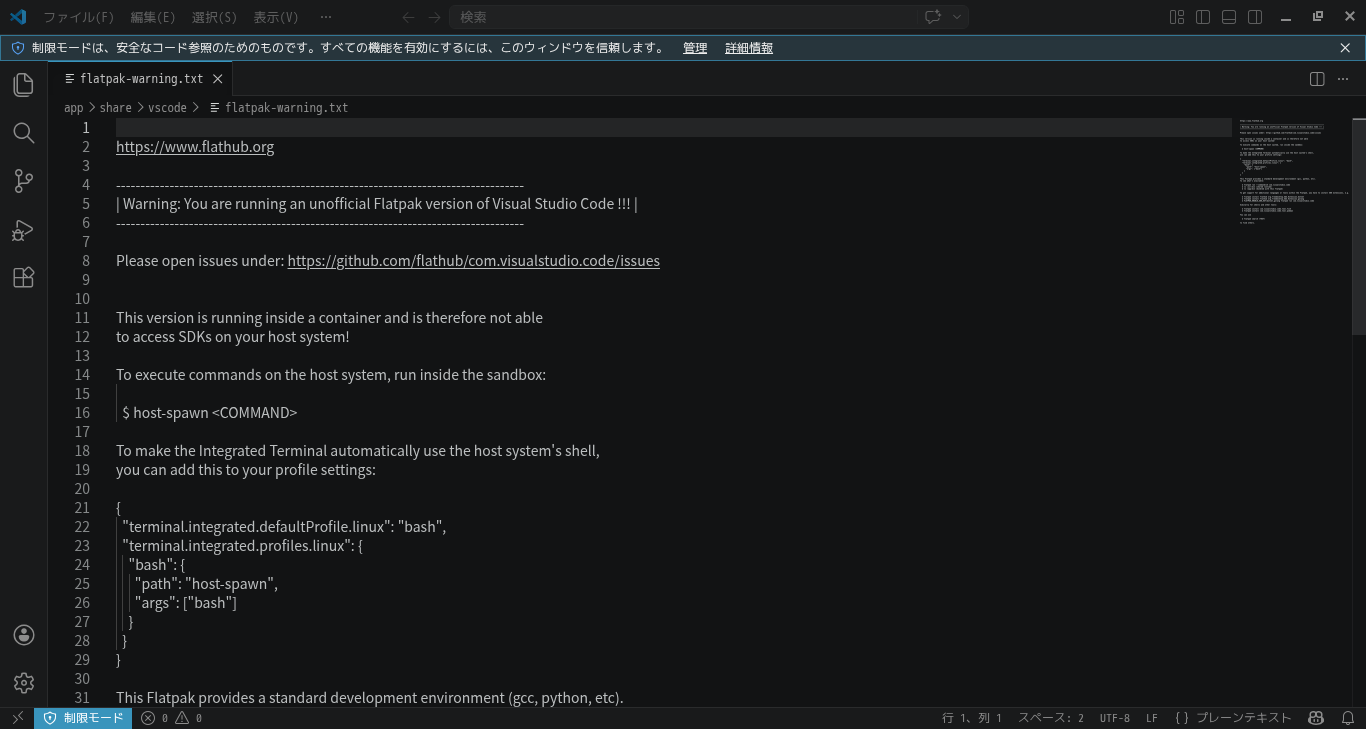Screen dimensions: 1366x729
Task: Open the 表示(V) menu
Action: (x=276, y=17)
